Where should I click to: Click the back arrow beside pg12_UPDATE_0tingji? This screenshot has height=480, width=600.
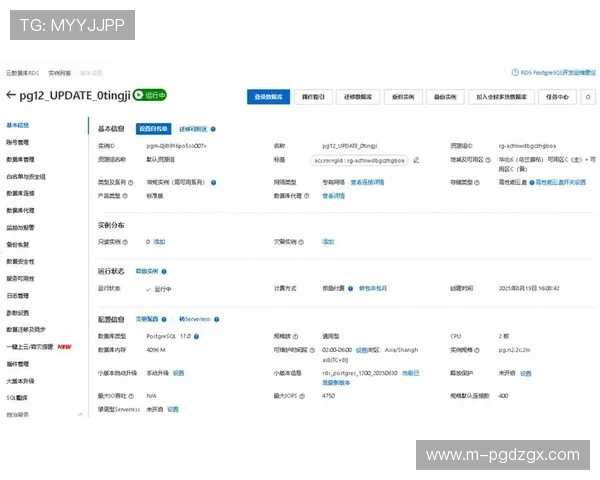click(12, 96)
